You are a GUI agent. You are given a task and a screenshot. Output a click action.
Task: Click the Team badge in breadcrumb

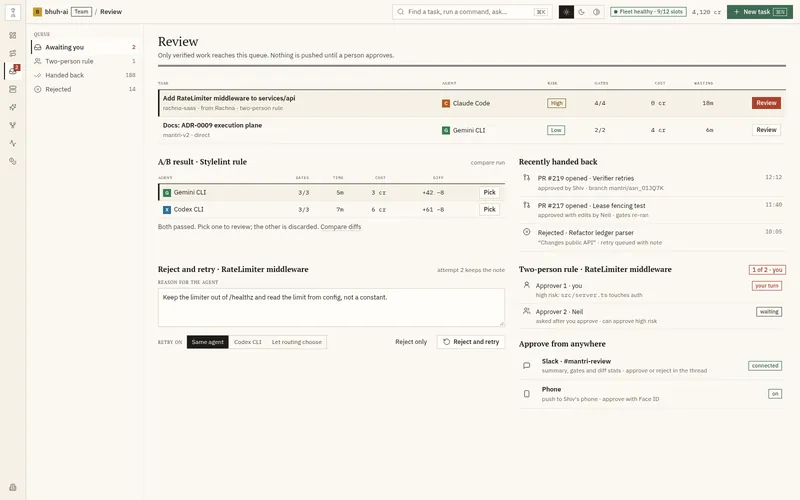[81, 12]
